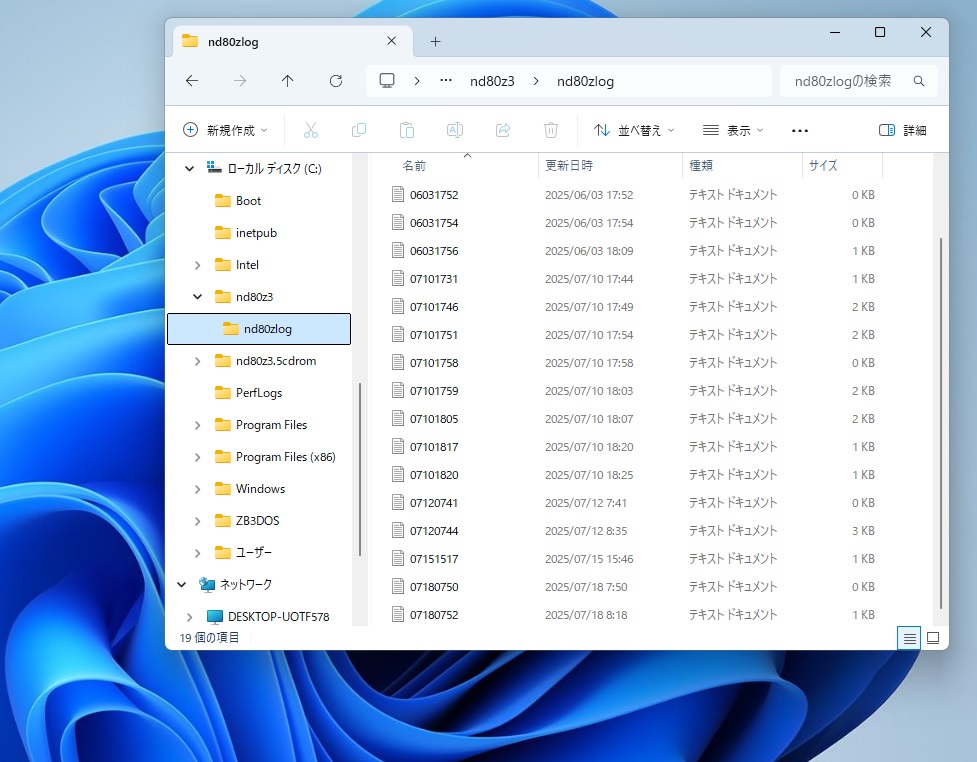The height and width of the screenshot is (762, 977).
Task: Click the forward navigation arrow
Action: click(x=240, y=81)
